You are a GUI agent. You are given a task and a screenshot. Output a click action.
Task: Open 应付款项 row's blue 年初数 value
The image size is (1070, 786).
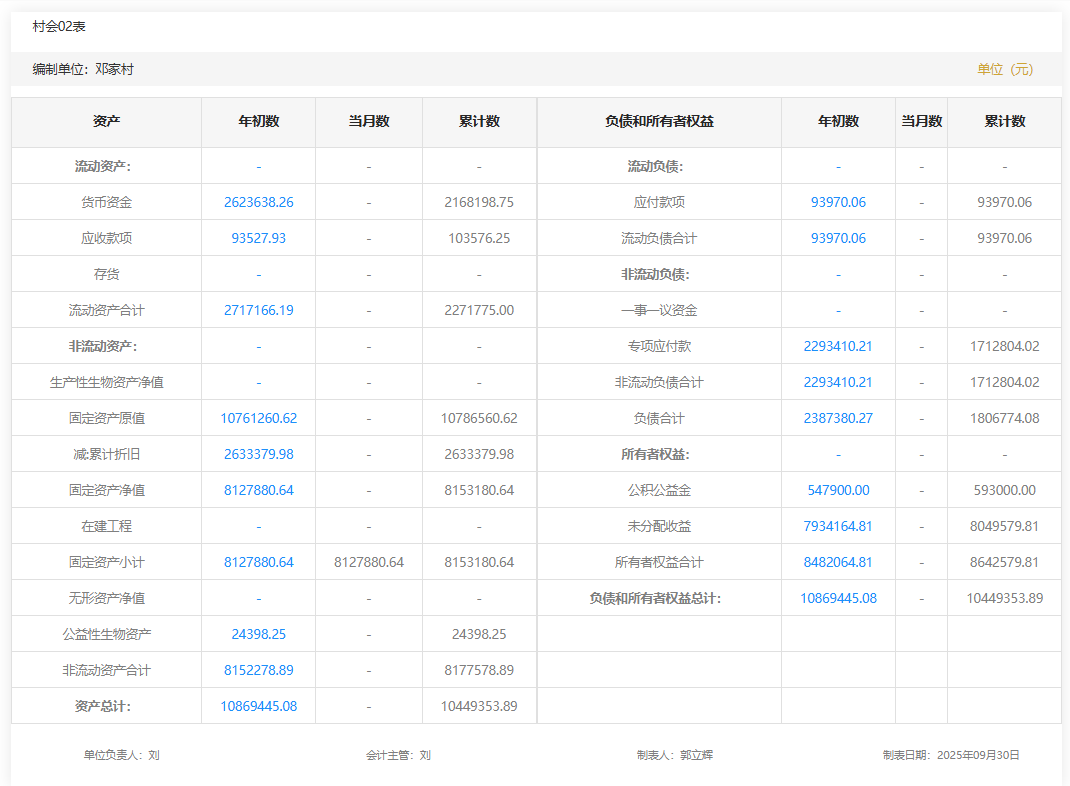(838, 202)
